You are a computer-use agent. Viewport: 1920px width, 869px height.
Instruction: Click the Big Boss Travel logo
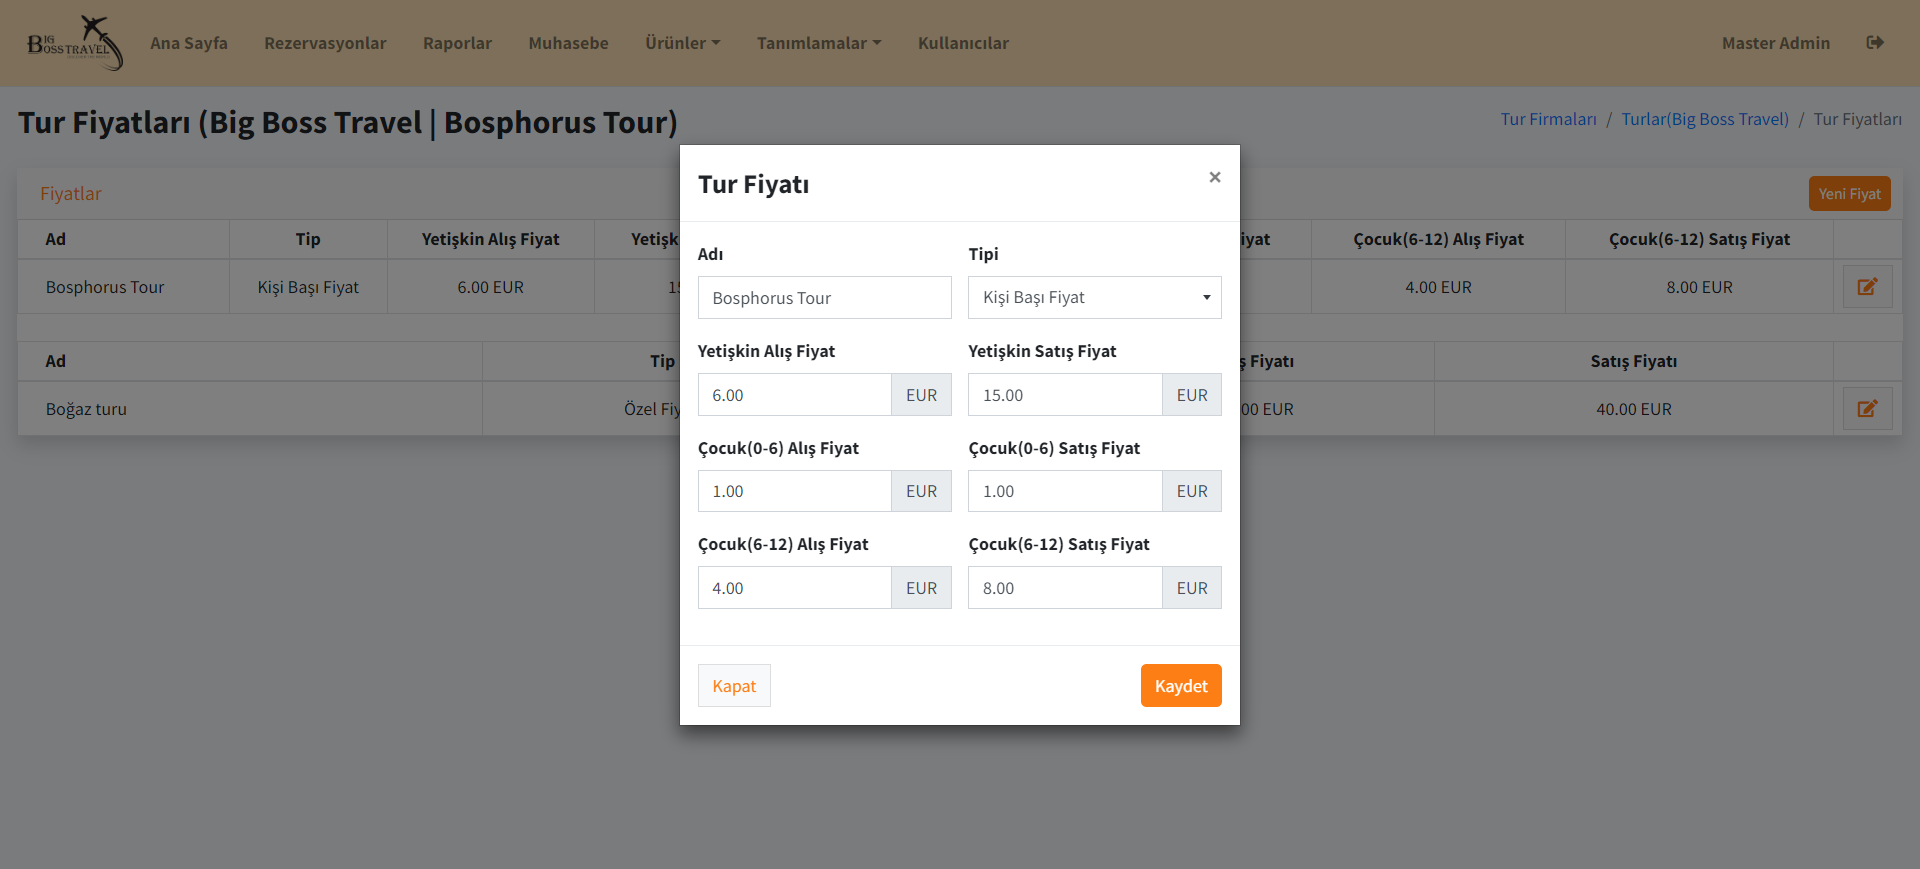tap(75, 43)
